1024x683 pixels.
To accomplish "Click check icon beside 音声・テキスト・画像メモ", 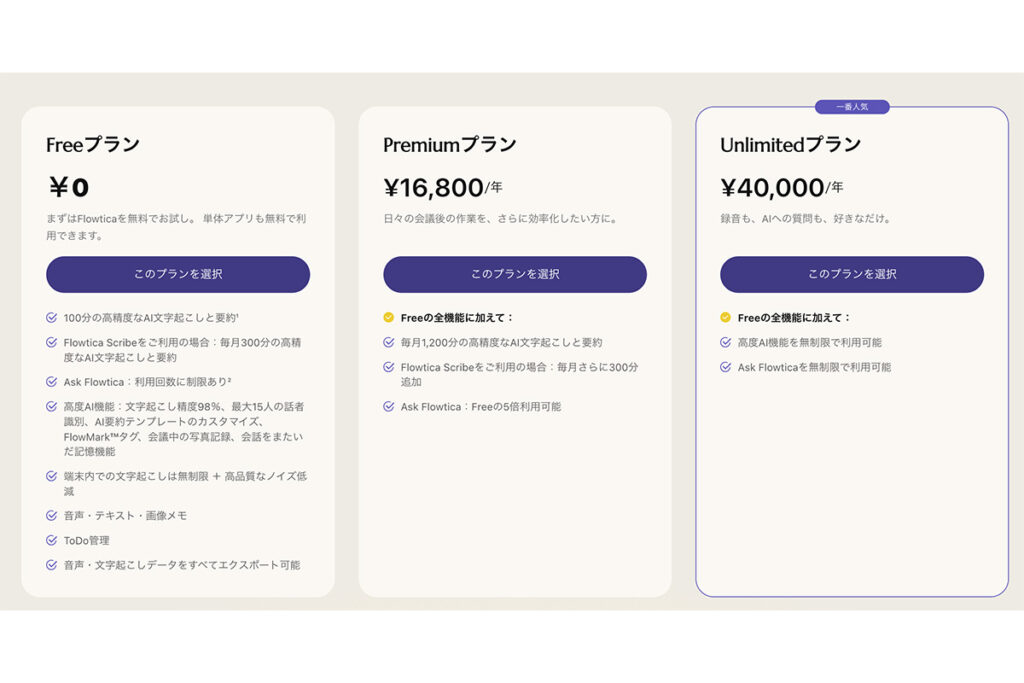I will (52, 515).
